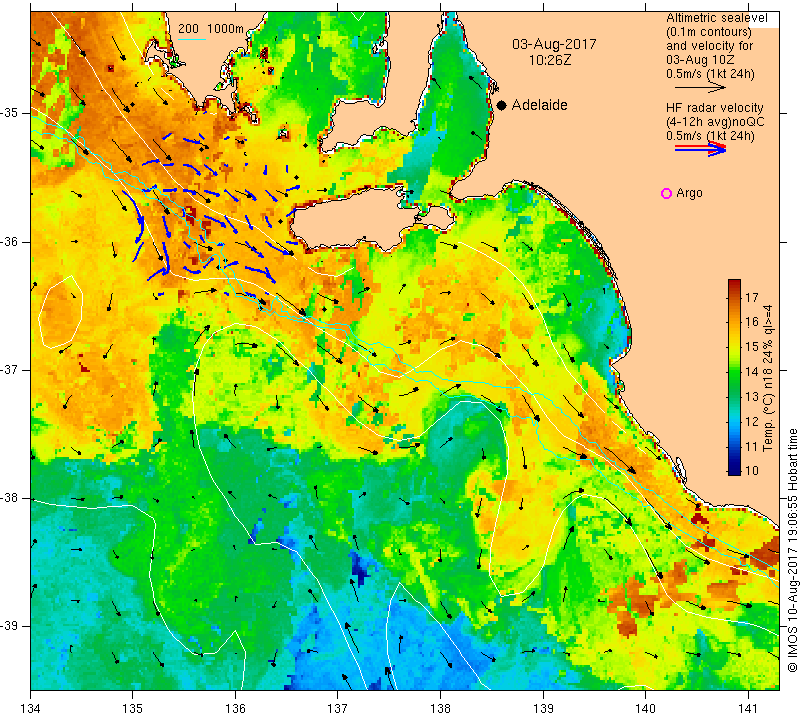The height and width of the screenshot is (720, 800).
Task: Click the 12 degree color bar label
Action: pyautogui.click(x=752, y=420)
